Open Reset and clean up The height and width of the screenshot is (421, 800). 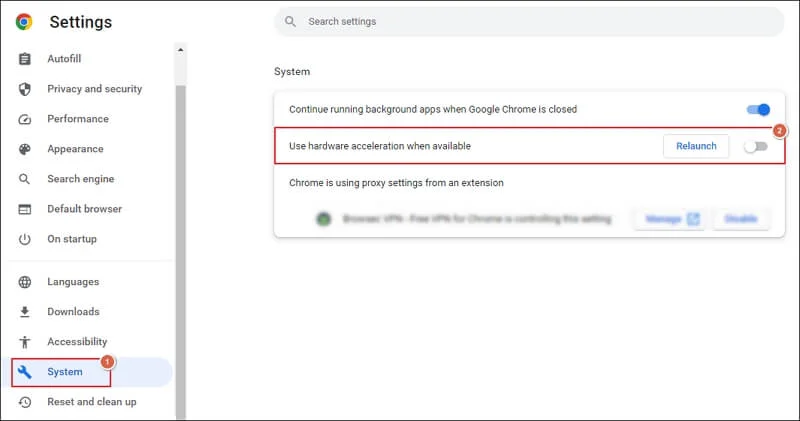coord(92,402)
